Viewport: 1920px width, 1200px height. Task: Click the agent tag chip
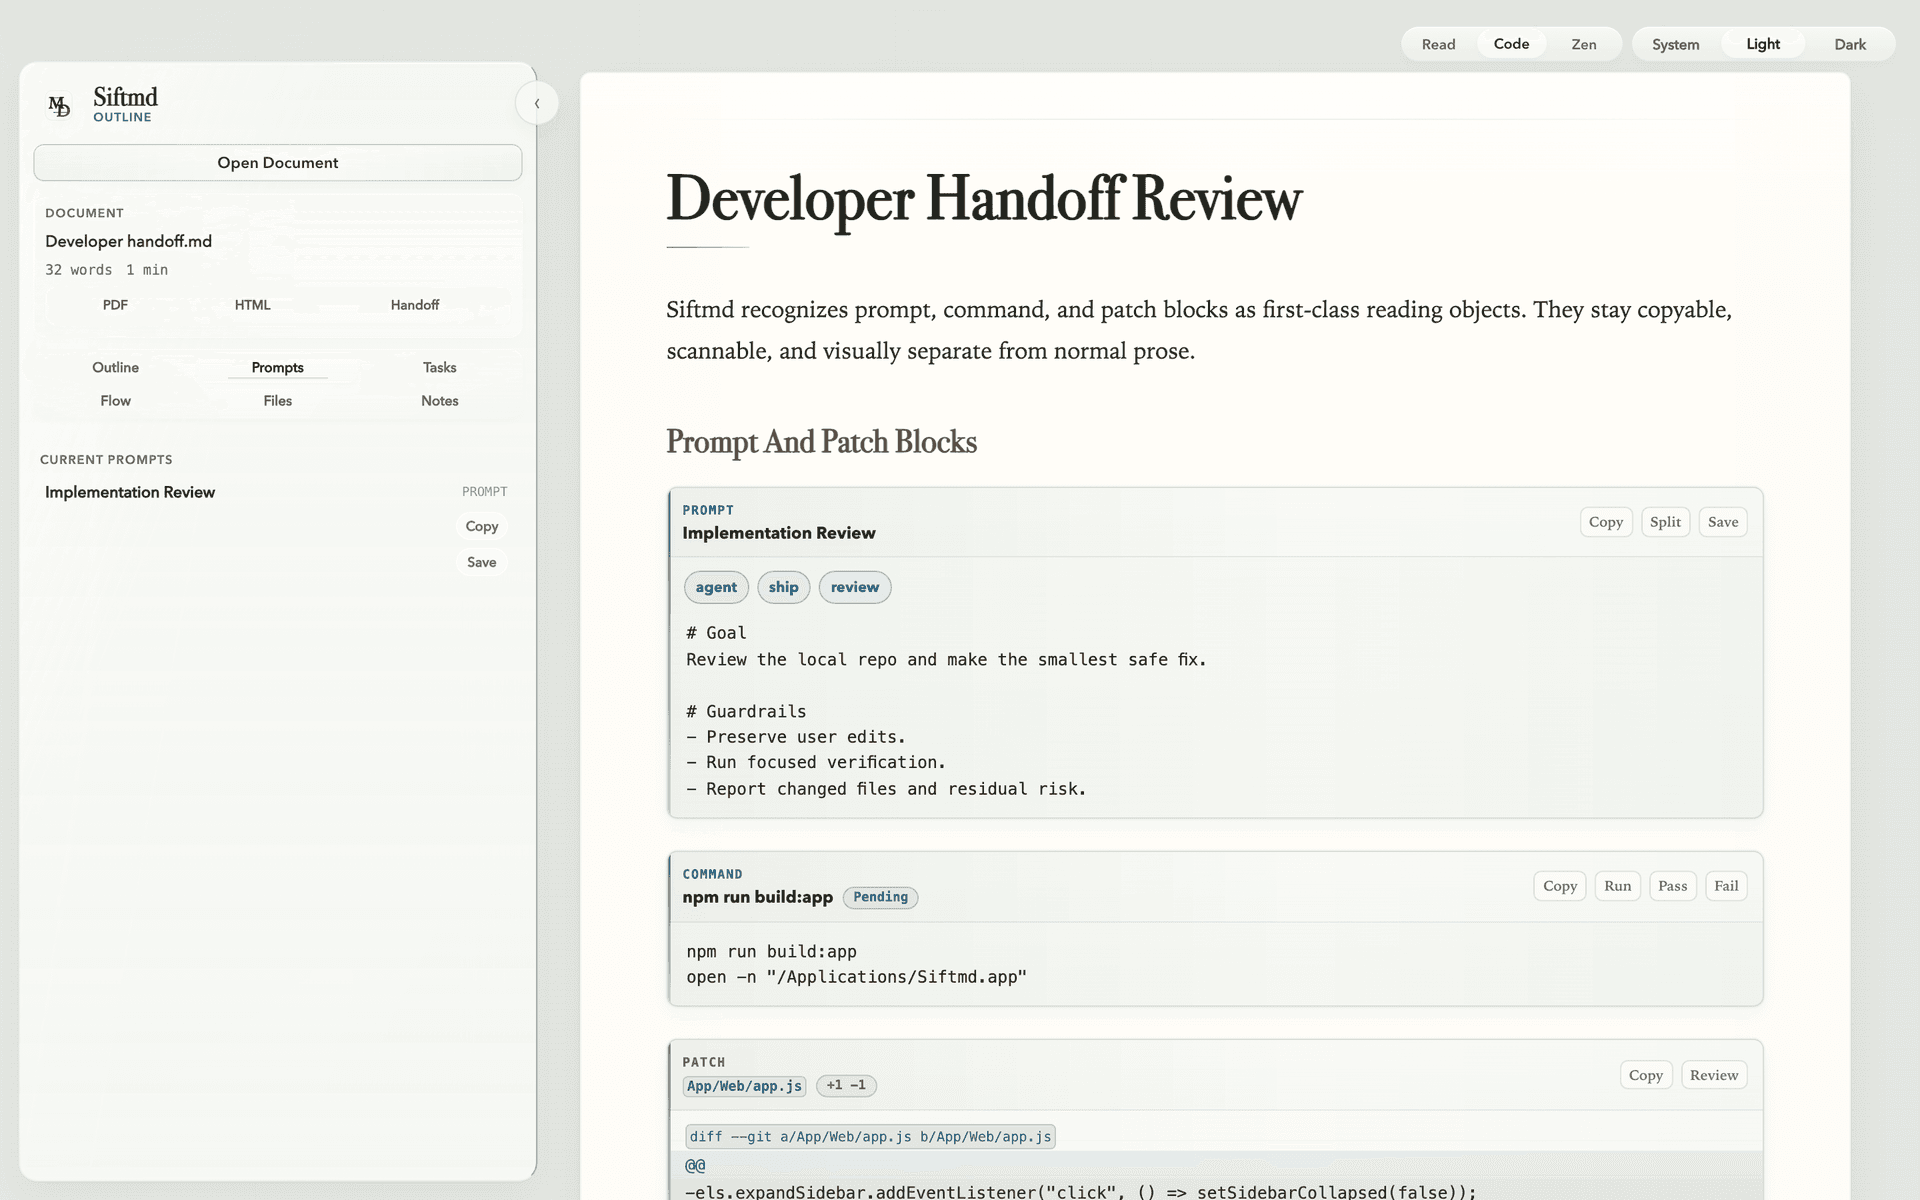coord(716,587)
